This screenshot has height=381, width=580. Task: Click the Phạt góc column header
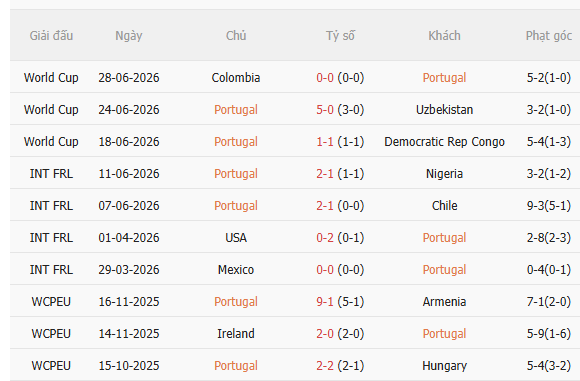pyautogui.click(x=549, y=36)
